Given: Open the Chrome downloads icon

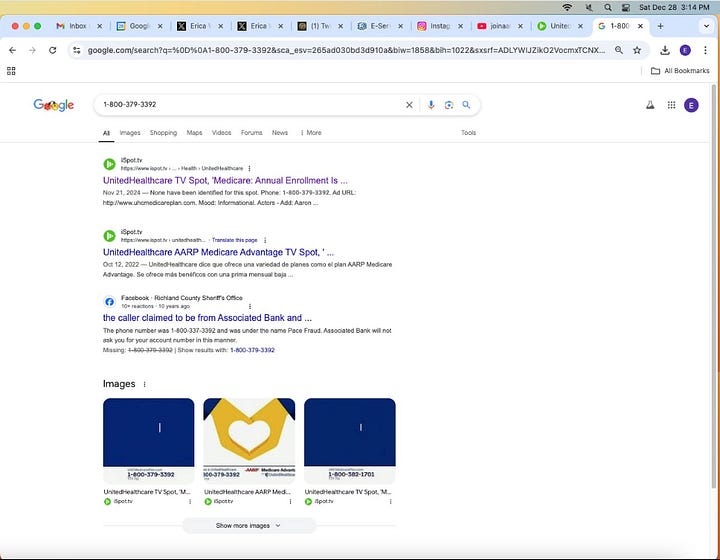Looking at the screenshot, I should [664, 50].
